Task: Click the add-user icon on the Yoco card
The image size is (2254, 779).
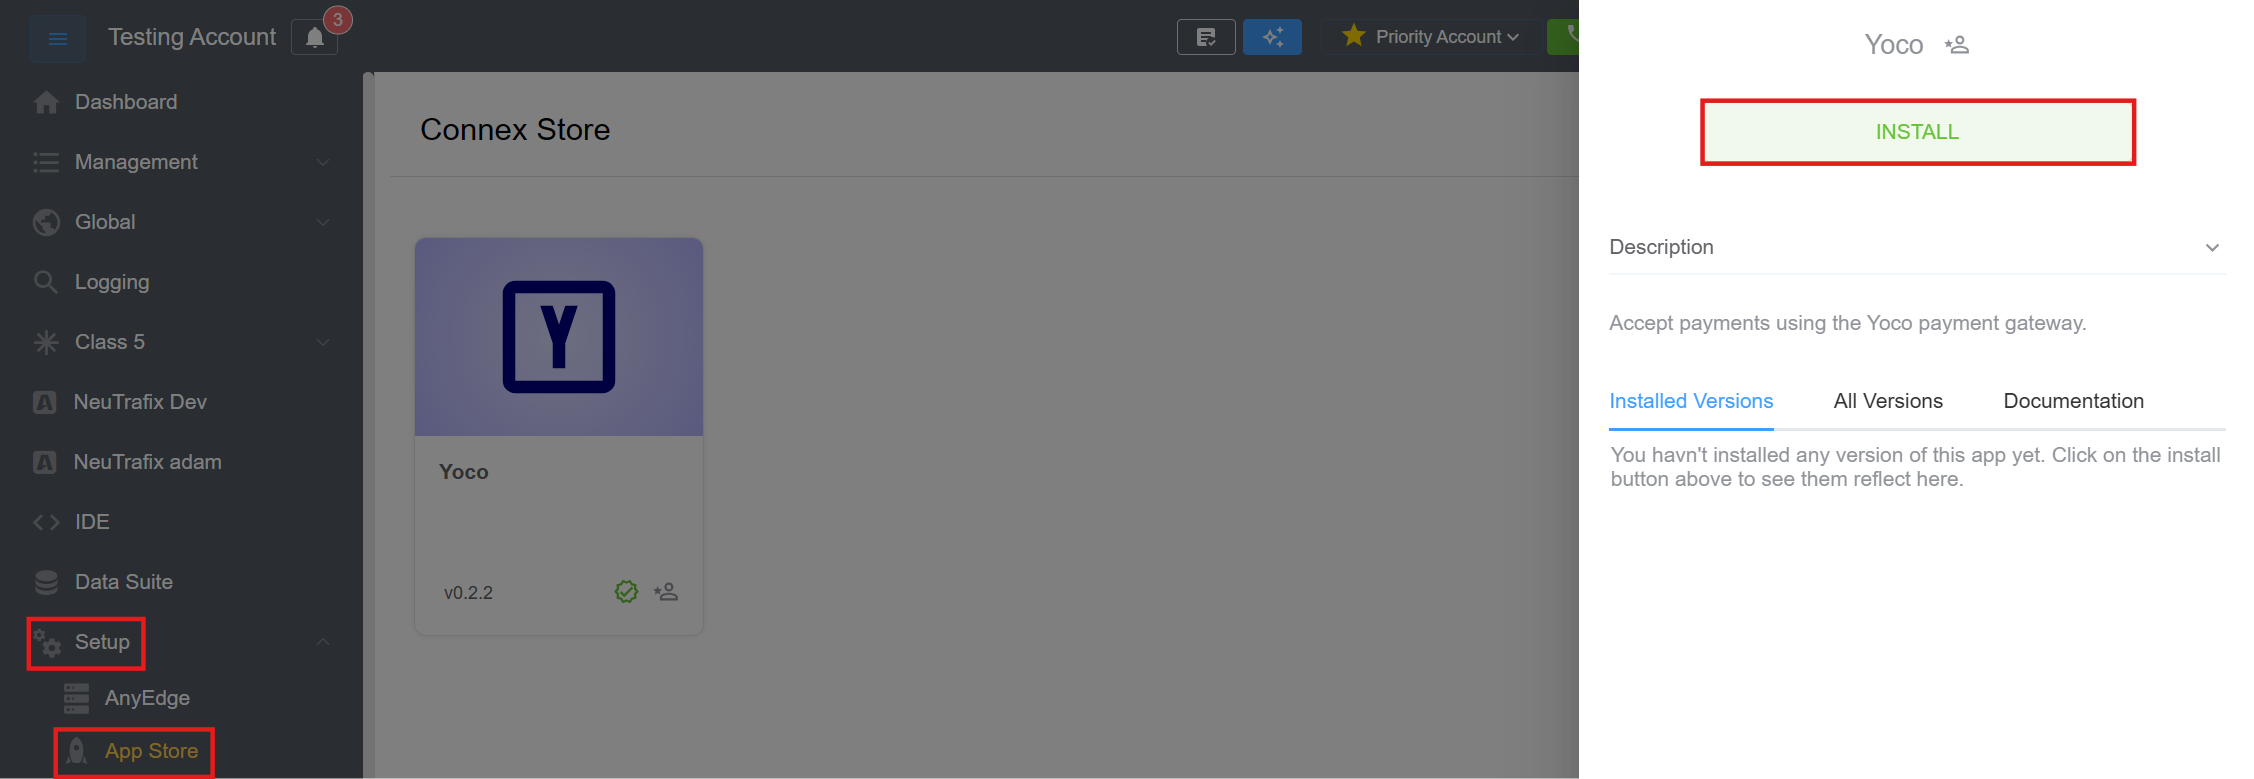Action: pyautogui.click(x=666, y=592)
